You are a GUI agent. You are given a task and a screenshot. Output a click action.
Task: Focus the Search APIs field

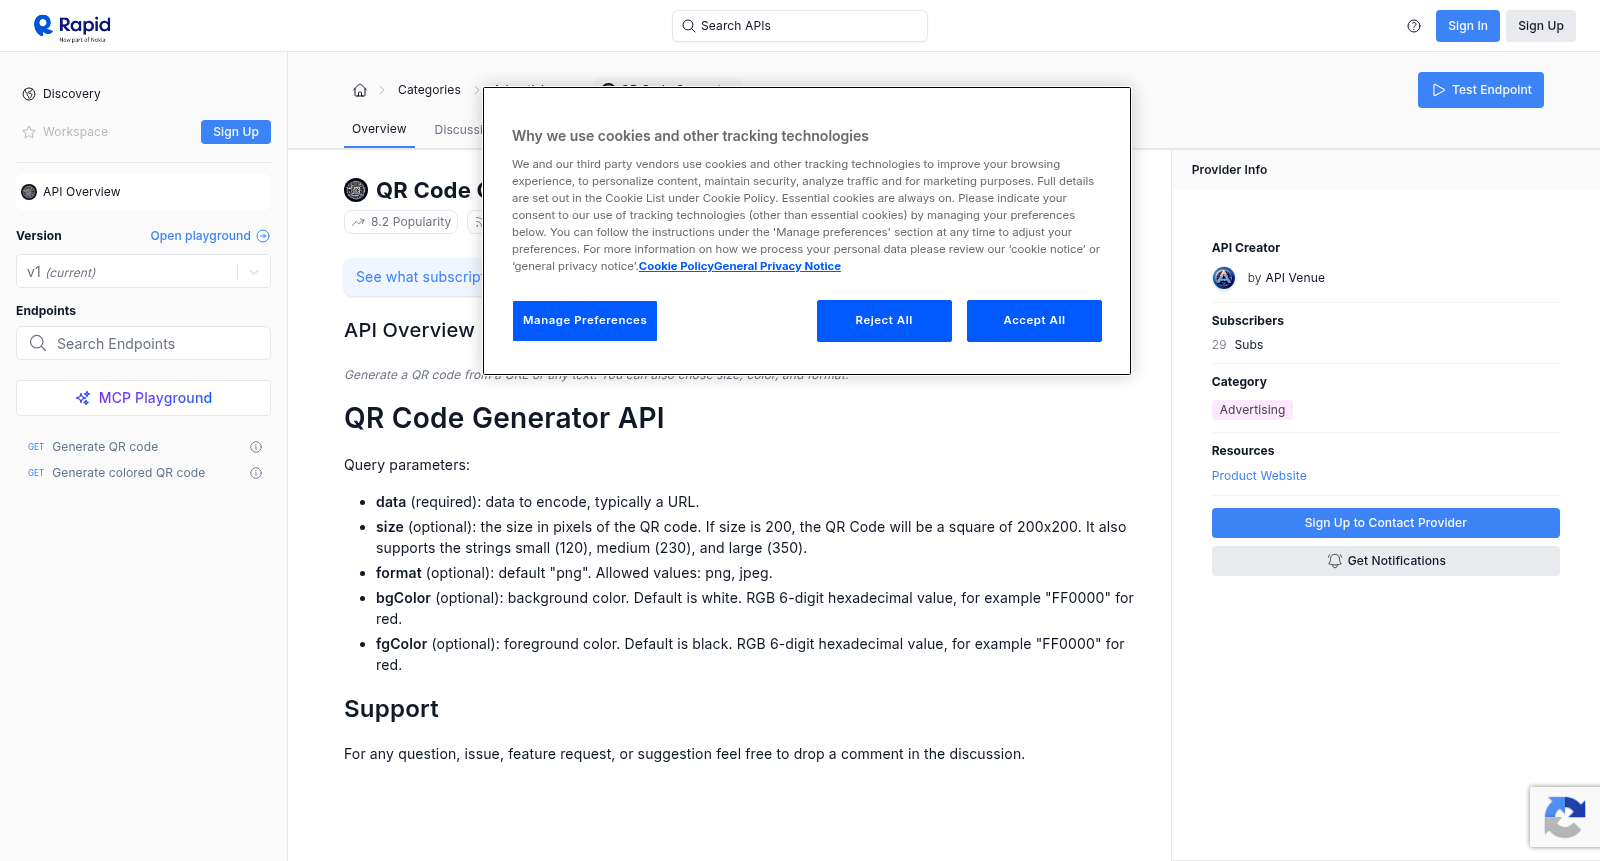tap(800, 26)
